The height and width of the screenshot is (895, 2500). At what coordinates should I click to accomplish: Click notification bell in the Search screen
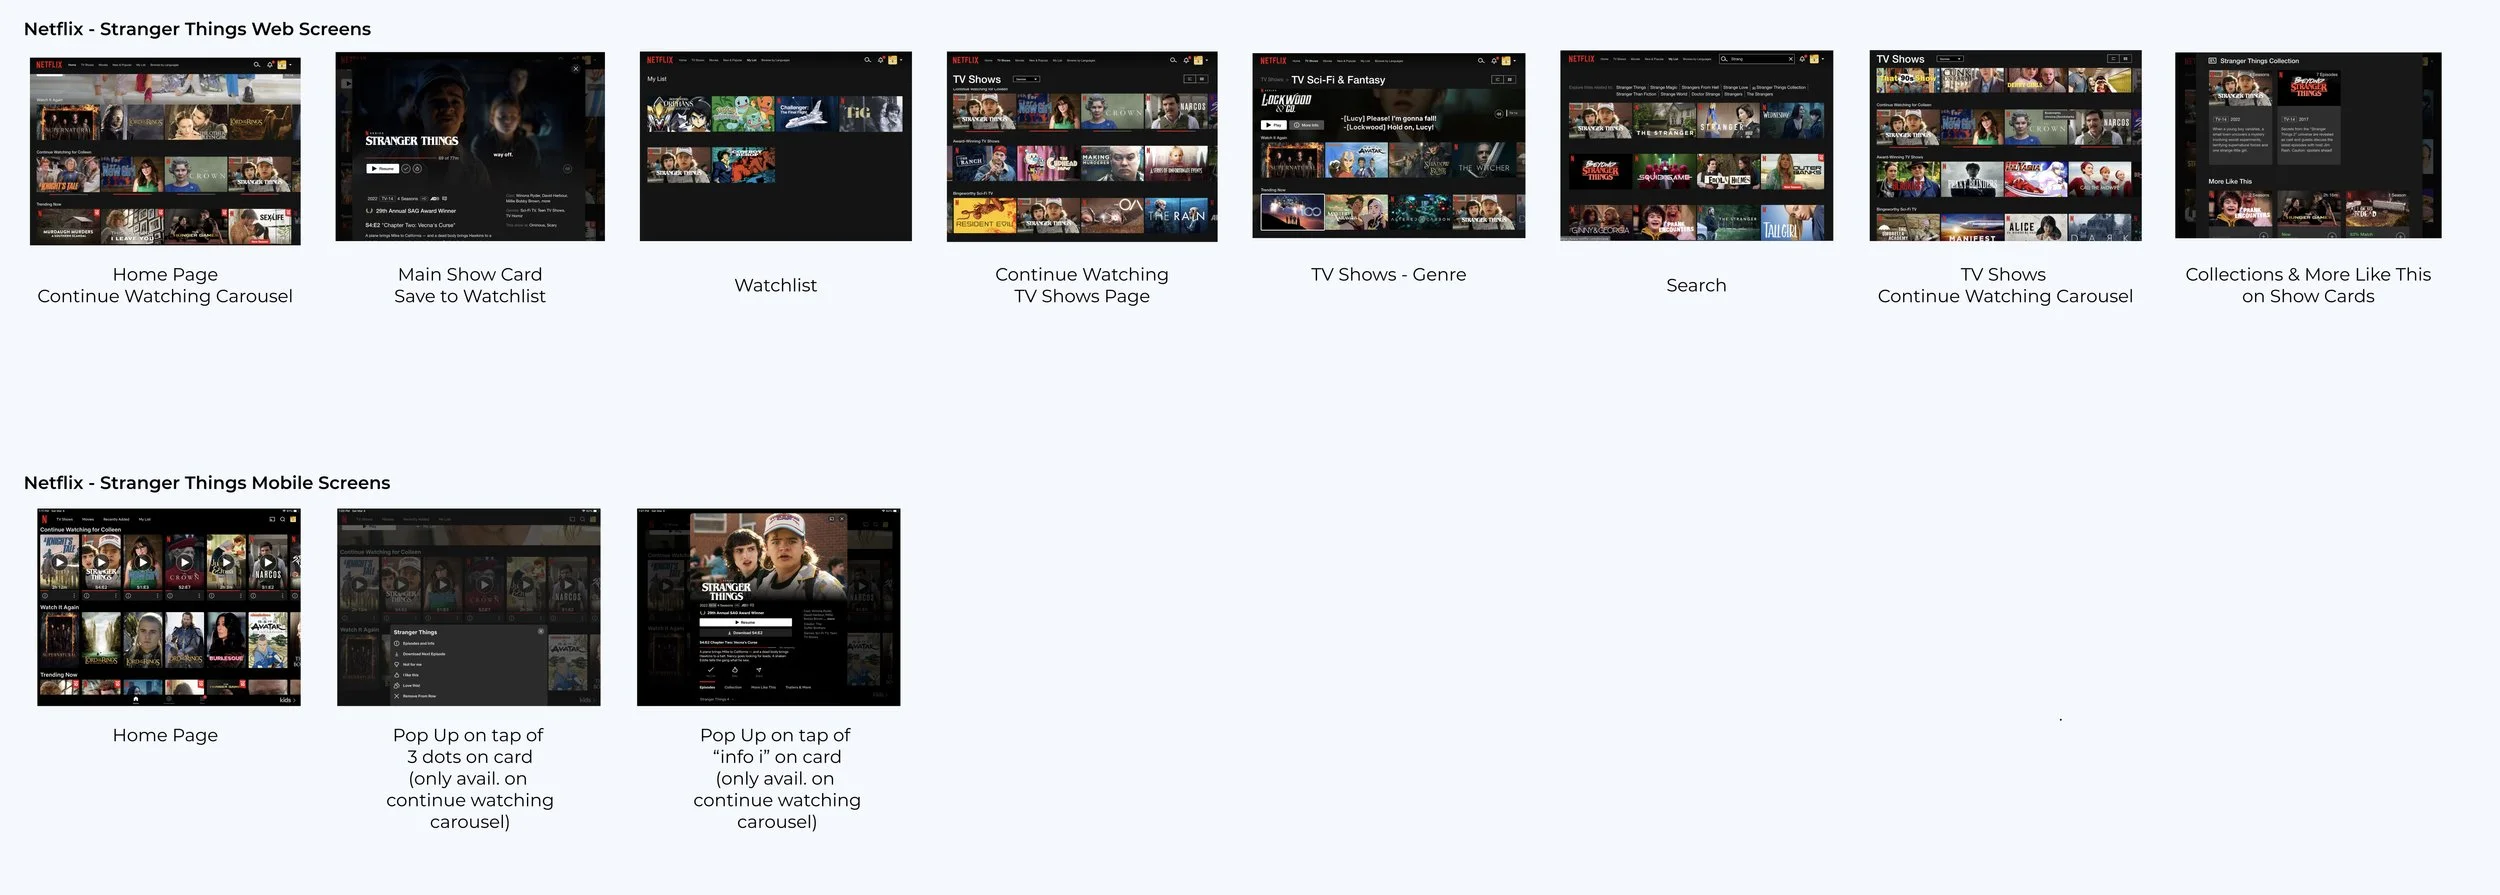coord(1802,59)
